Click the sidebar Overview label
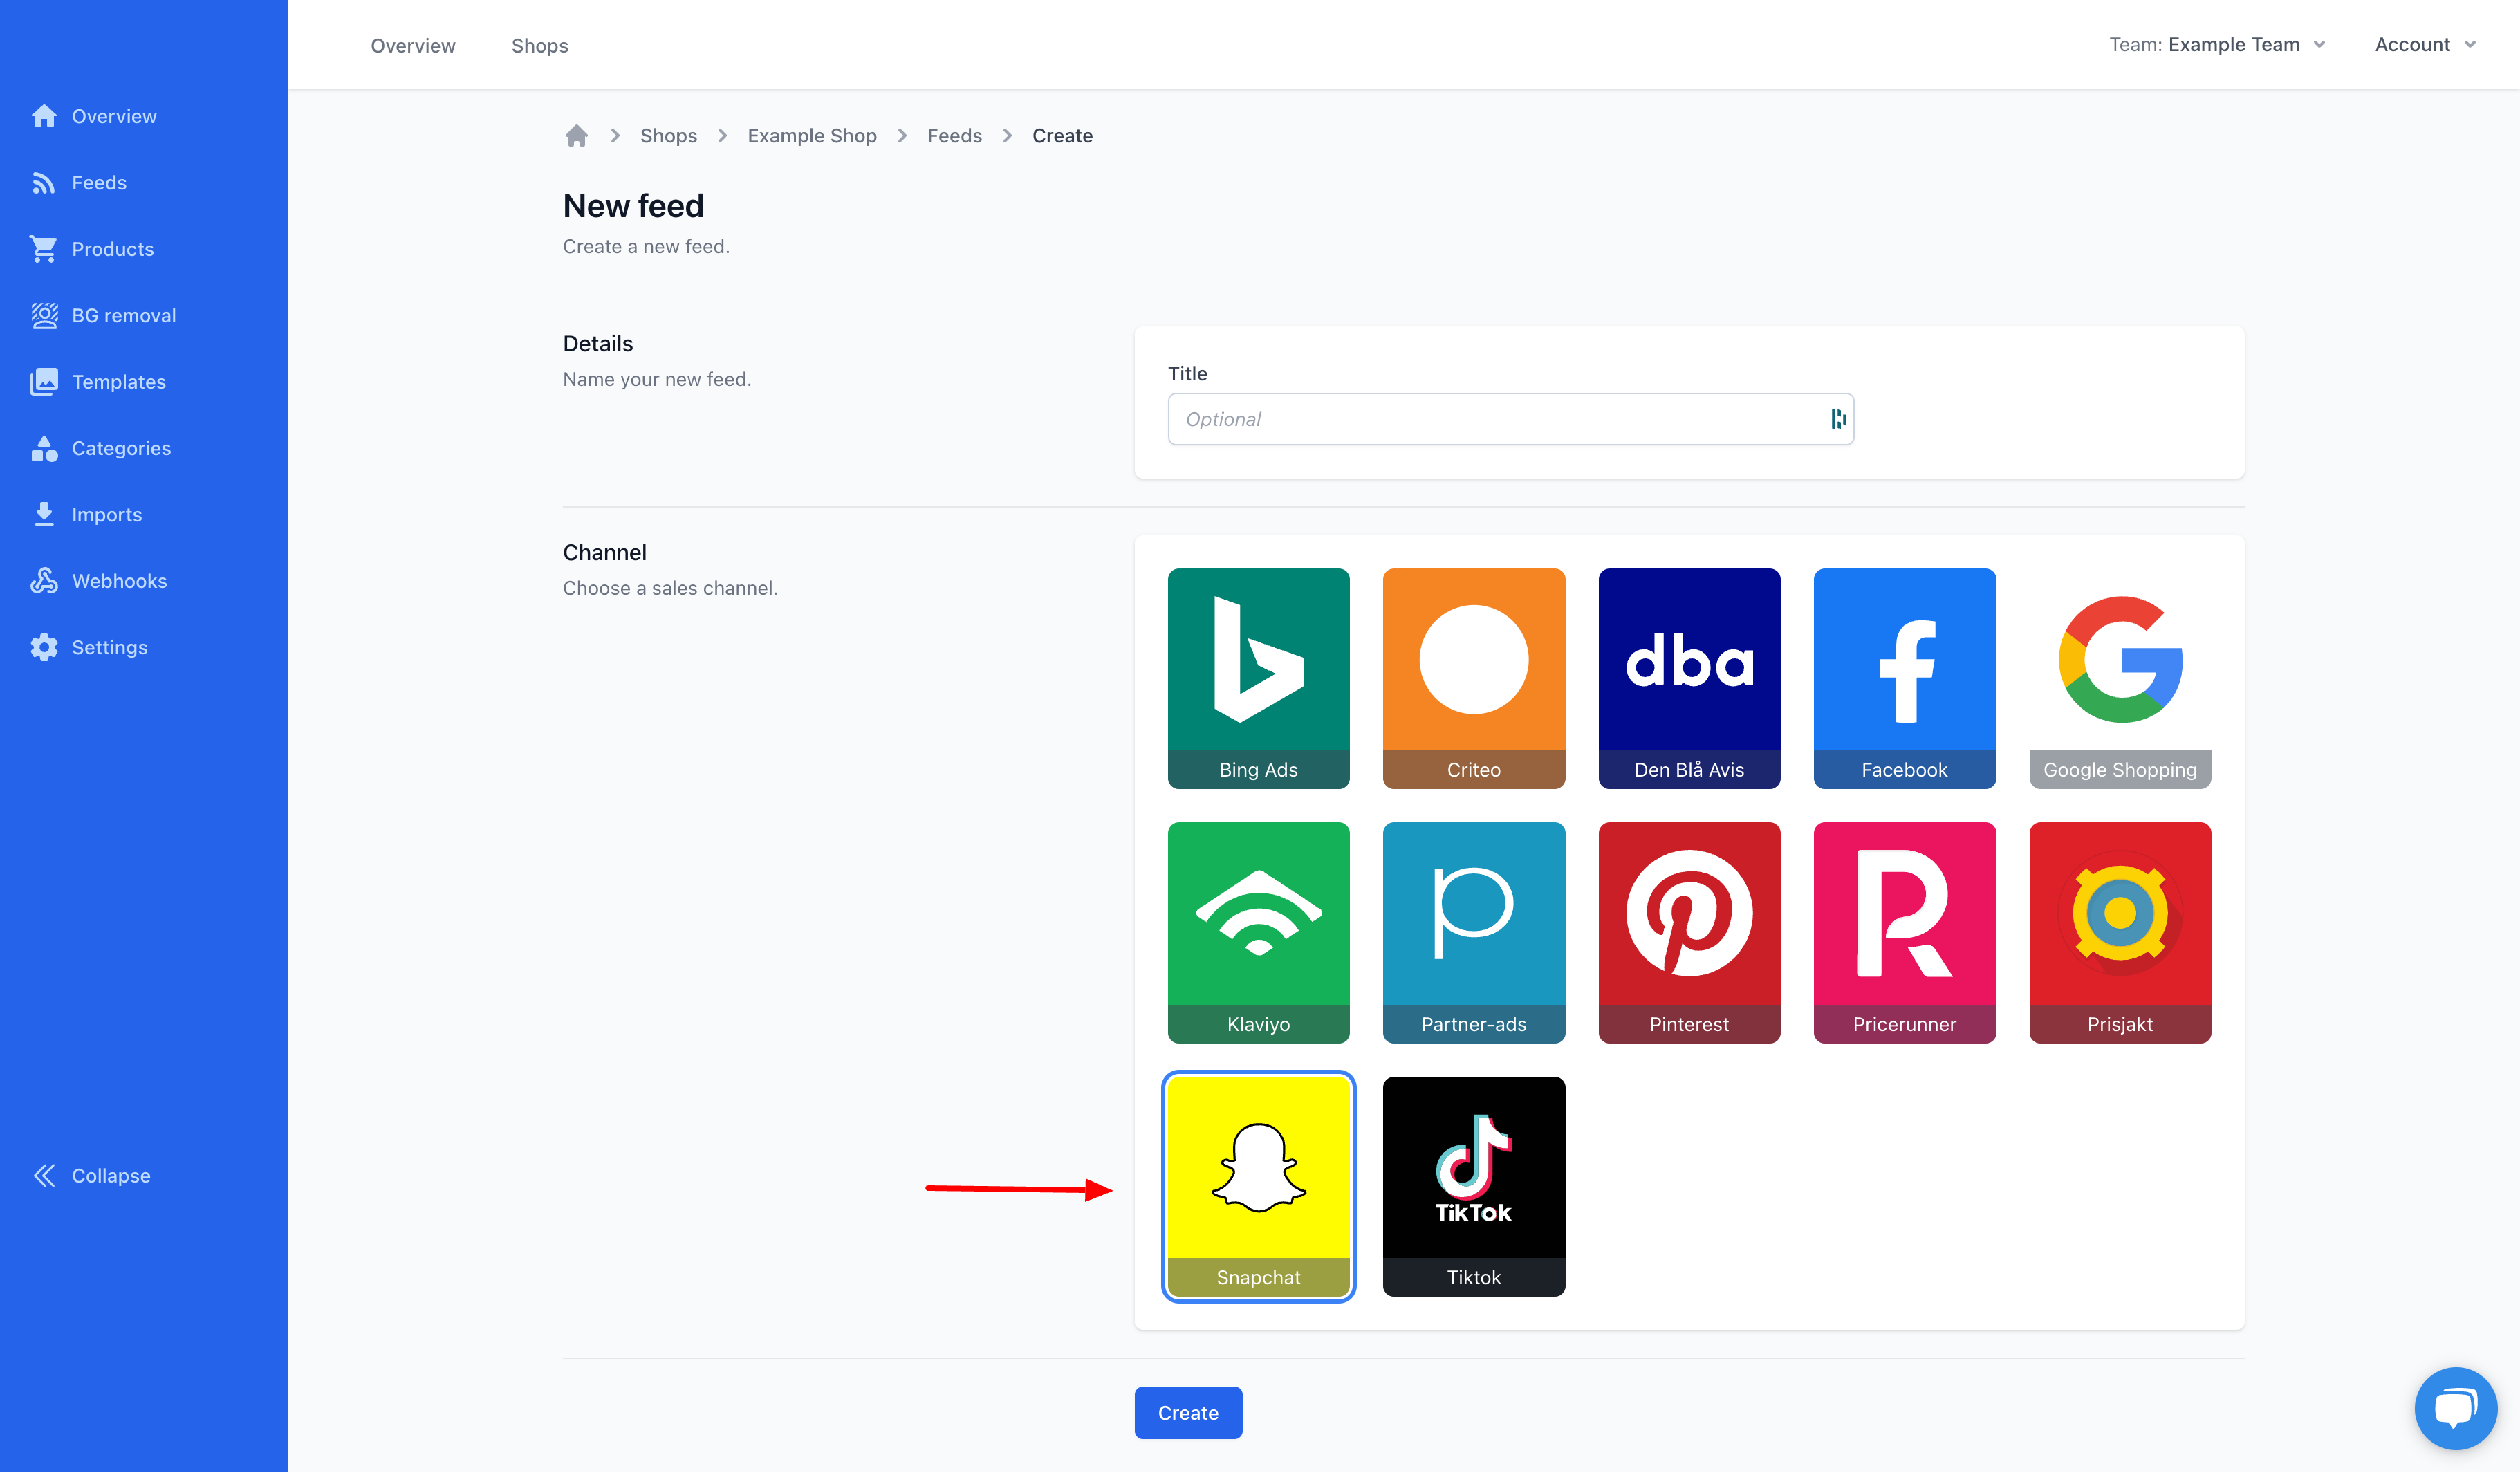 pos(114,116)
